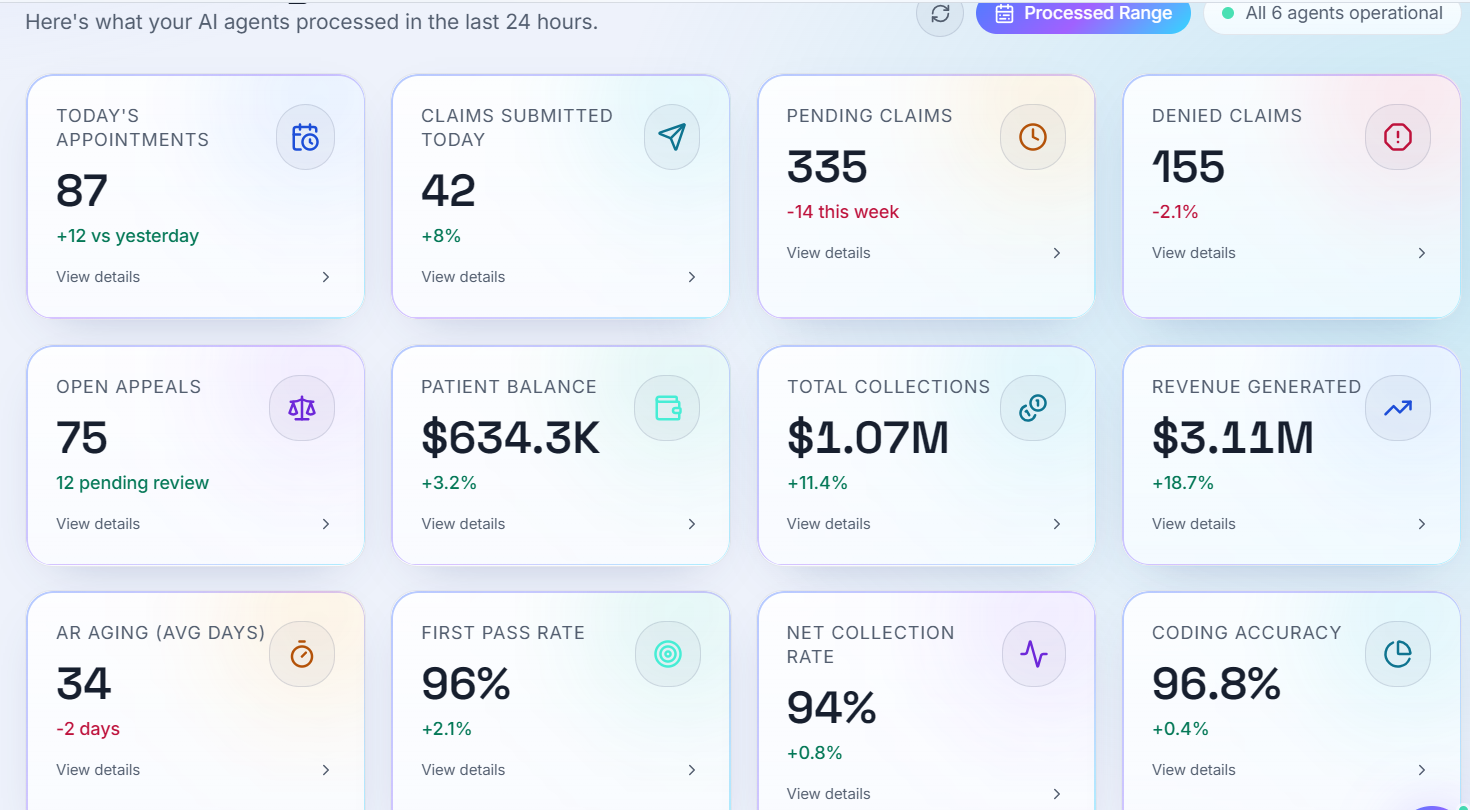The image size is (1470, 810).
Task: Click the 155 denied claims value
Action: coord(1188,167)
